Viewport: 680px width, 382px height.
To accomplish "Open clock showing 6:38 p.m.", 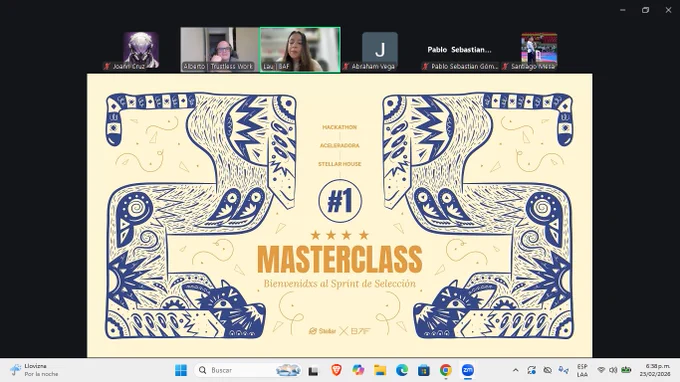I will (655, 370).
